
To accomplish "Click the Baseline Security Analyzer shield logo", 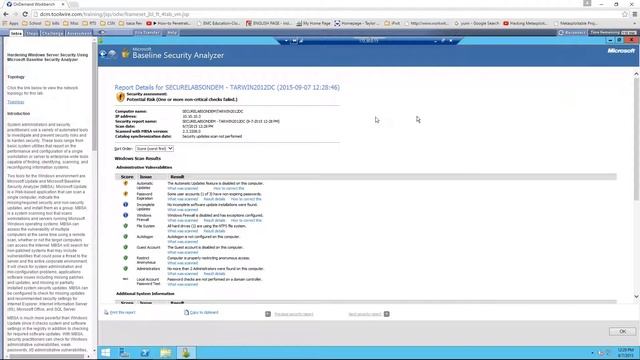I will click(x=125, y=54).
